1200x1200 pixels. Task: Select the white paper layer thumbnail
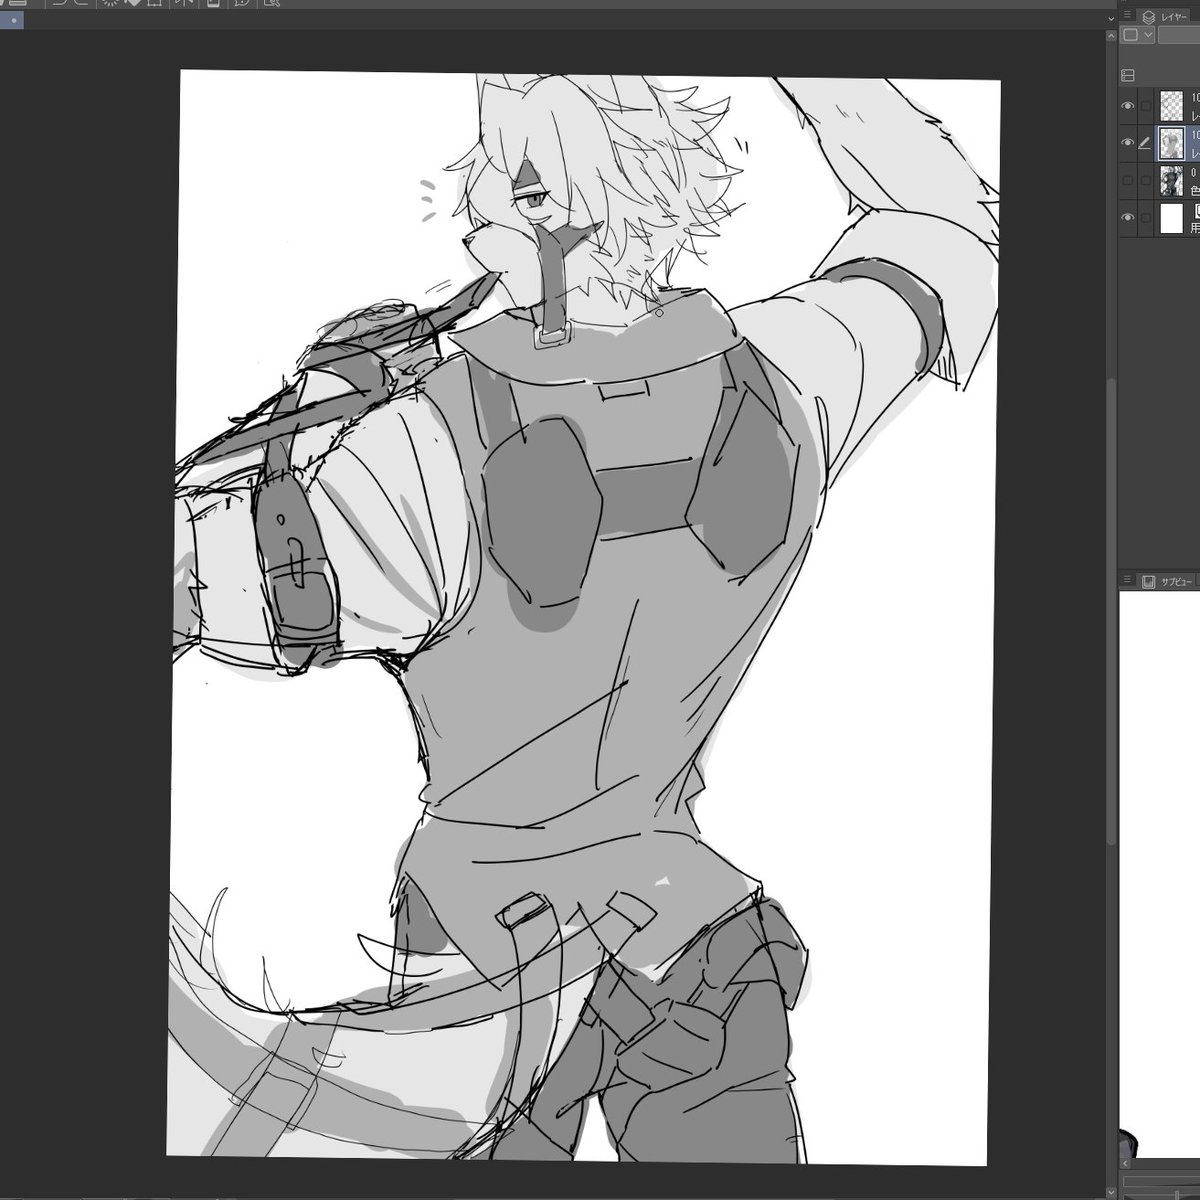tap(1171, 218)
